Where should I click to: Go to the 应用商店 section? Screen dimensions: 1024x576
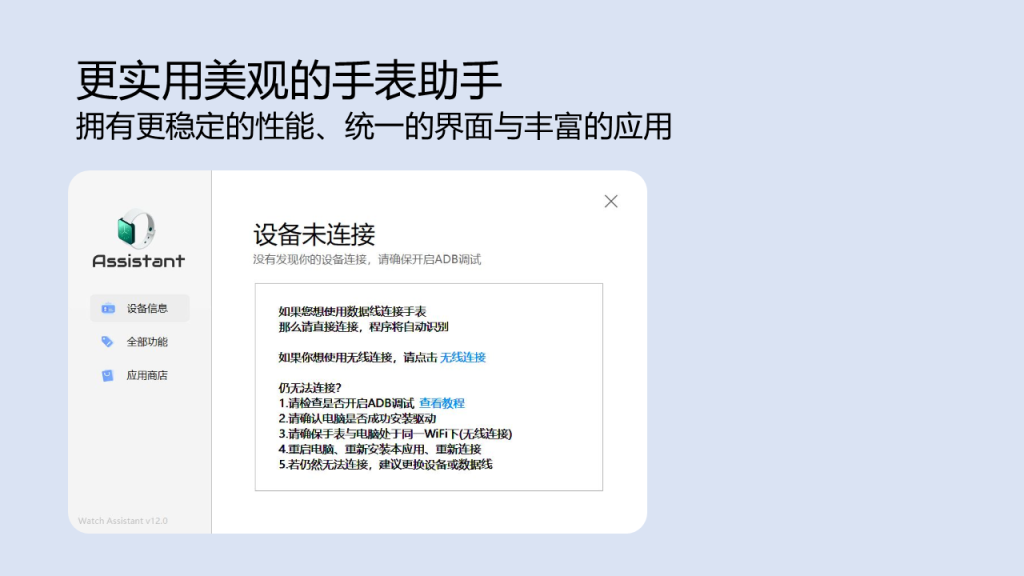(x=146, y=376)
